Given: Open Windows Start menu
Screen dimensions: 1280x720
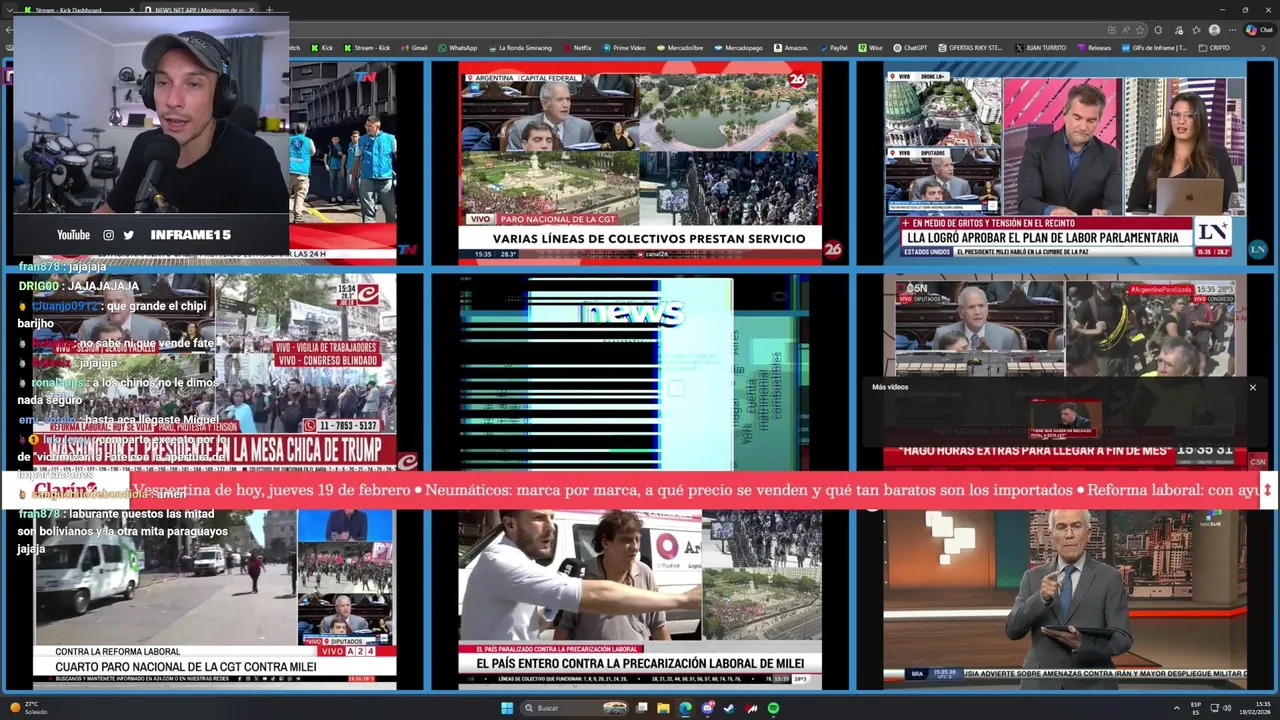Looking at the screenshot, I should 507,708.
